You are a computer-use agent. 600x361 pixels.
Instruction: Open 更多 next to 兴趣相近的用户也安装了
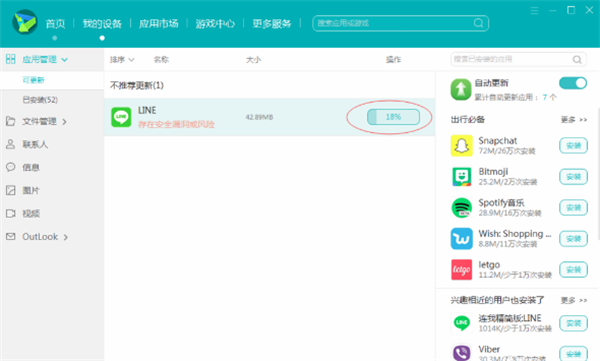pos(574,300)
